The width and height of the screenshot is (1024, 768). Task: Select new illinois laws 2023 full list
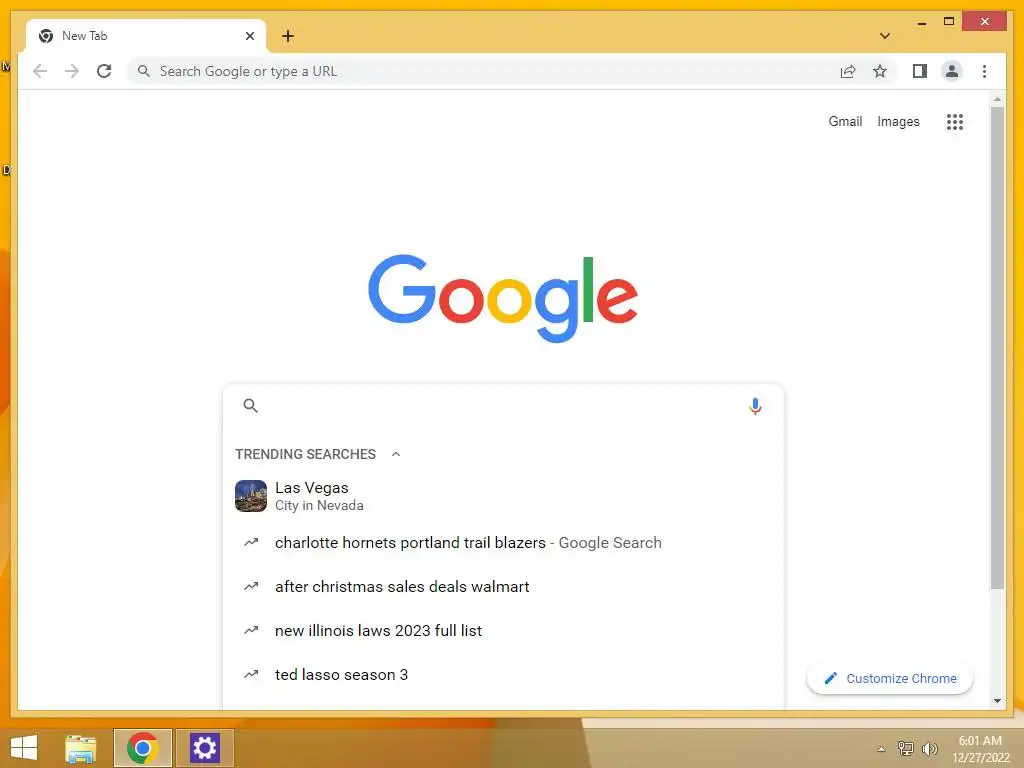pos(503,630)
